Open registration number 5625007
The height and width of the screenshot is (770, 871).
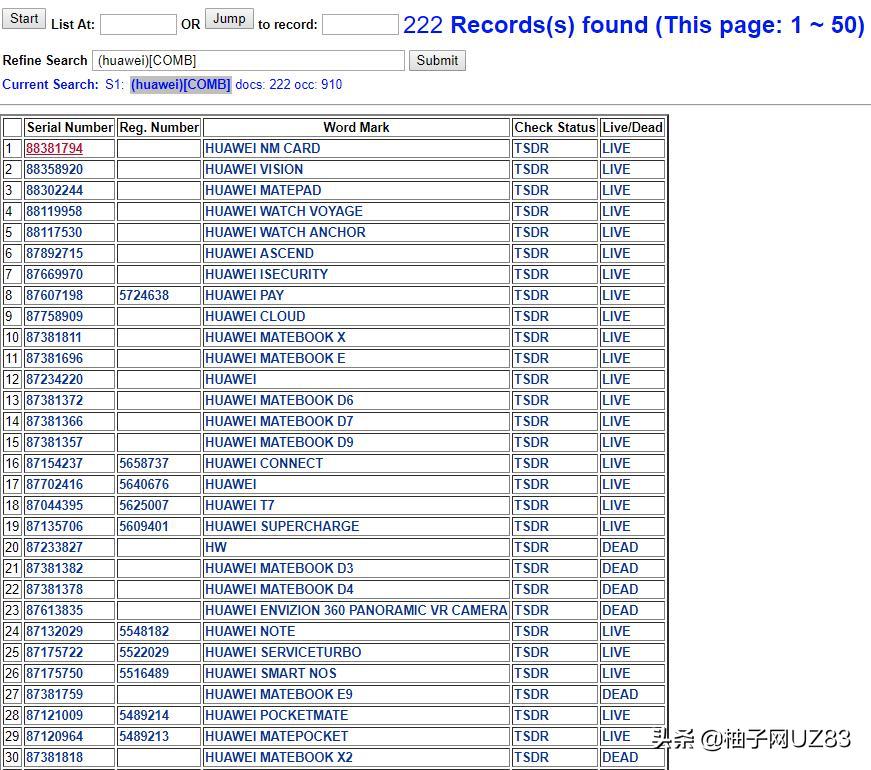[x=144, y=506]
